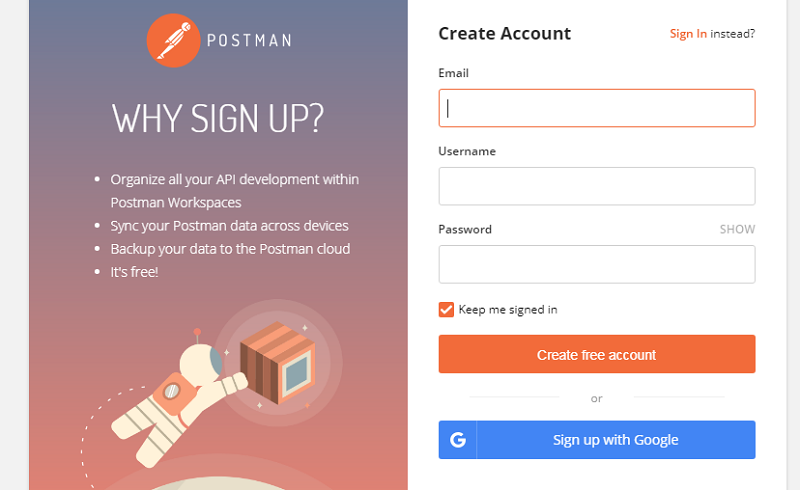Focus the Email input field
This screenshot has height=490, width=800.
pyautogui.click(x=597, y=108)
